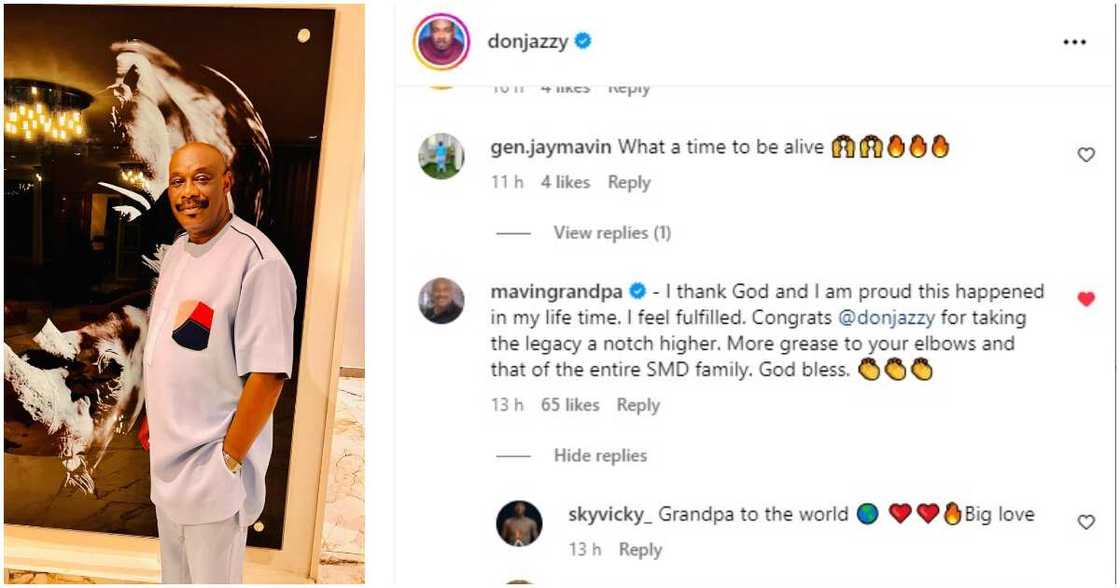
Task: Expand View replies (1) under gen.jaymavin
Action: [612, 233]
